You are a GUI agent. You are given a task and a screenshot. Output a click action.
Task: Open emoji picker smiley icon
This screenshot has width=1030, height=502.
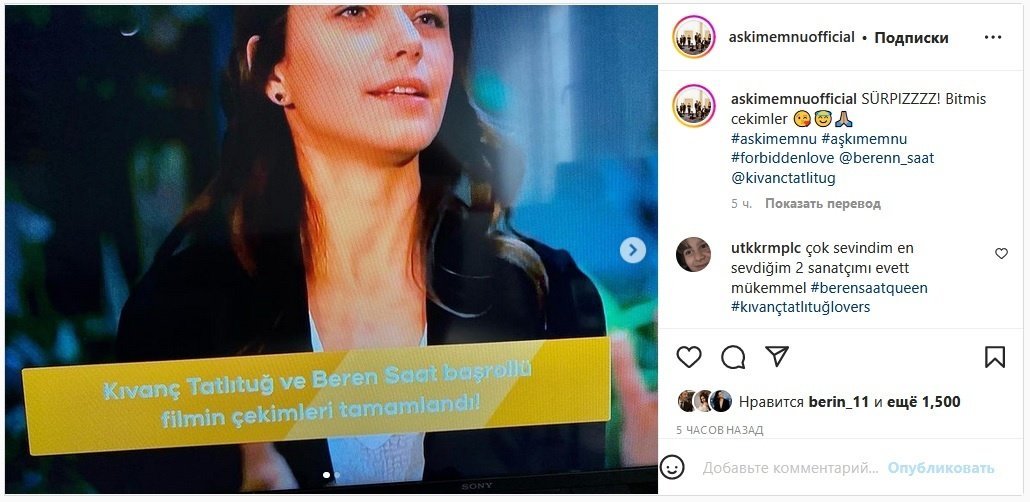[672, 468]
